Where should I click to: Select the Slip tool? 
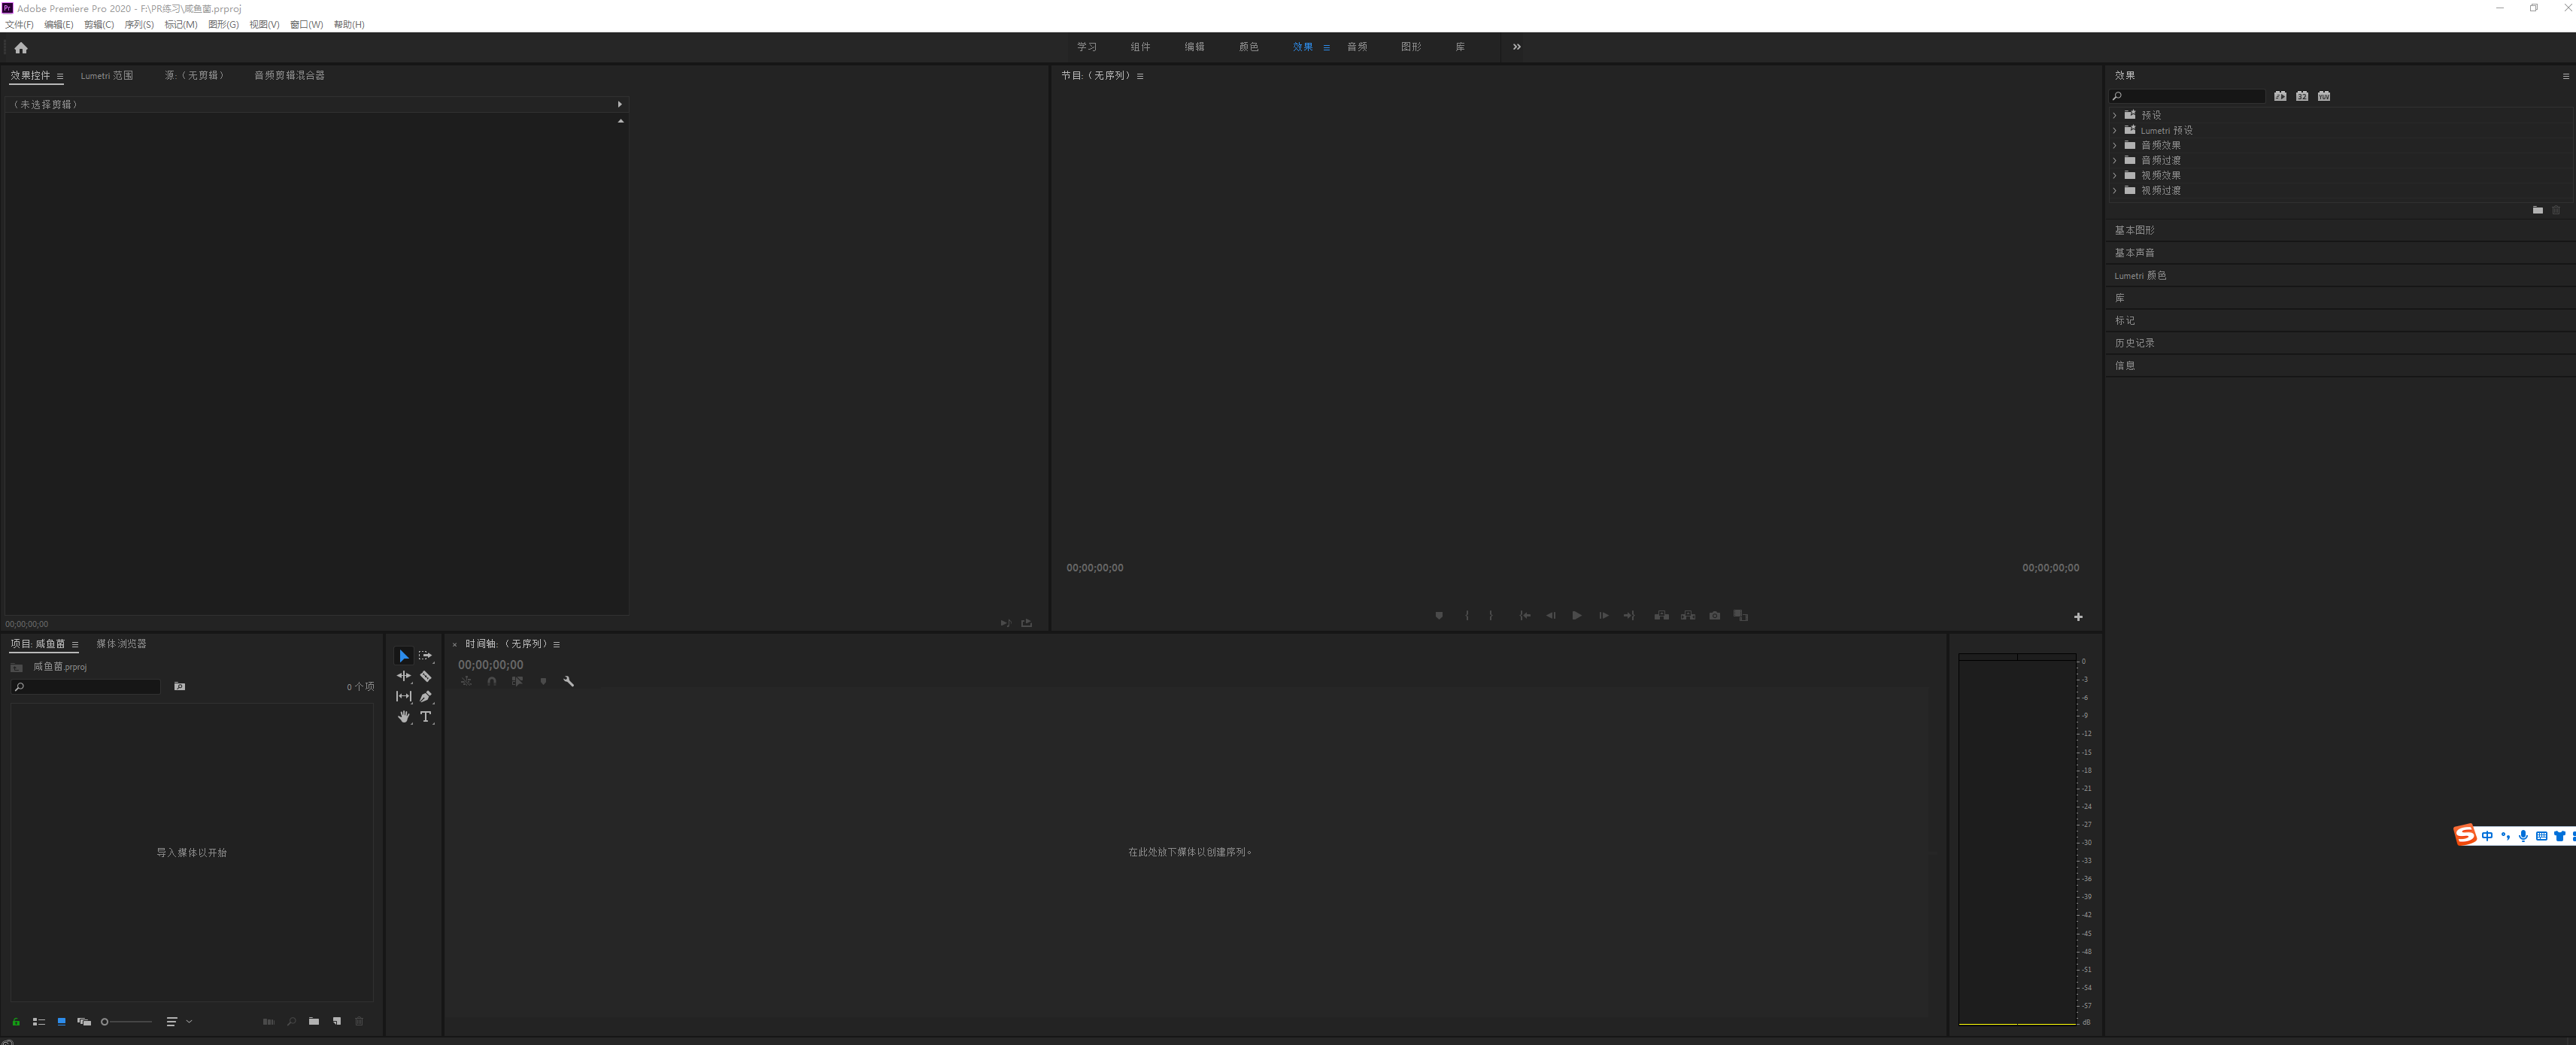[404, 696]
